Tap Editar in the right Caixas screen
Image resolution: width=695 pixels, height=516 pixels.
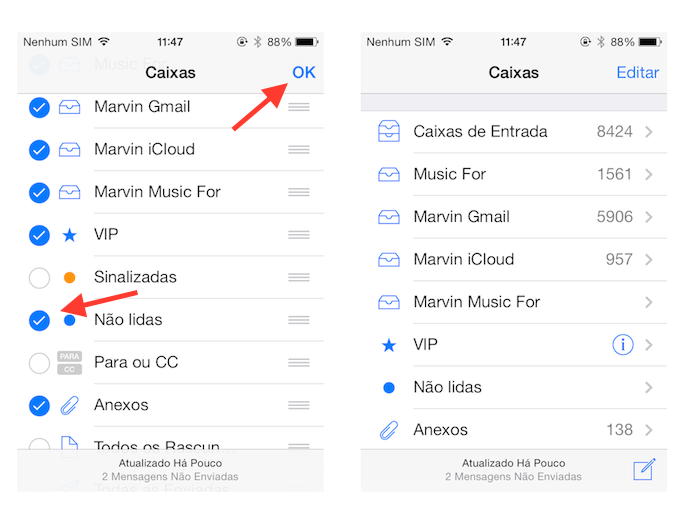637,72
